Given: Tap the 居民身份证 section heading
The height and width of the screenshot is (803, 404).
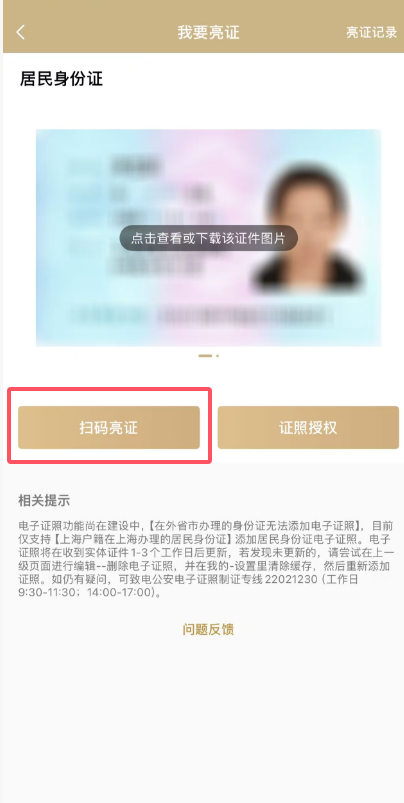Looking at the screenshot, I should (61, 79).
